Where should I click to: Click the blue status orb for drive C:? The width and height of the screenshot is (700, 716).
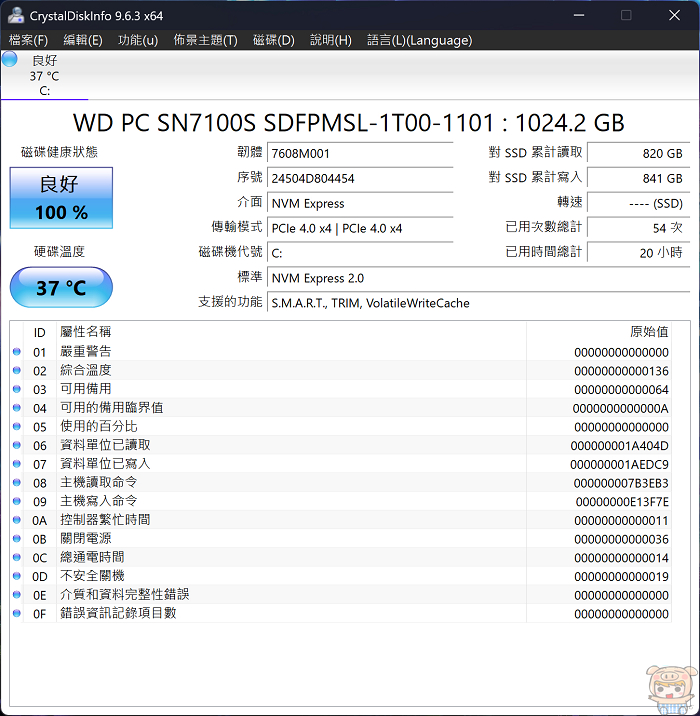tap(10, 60)
